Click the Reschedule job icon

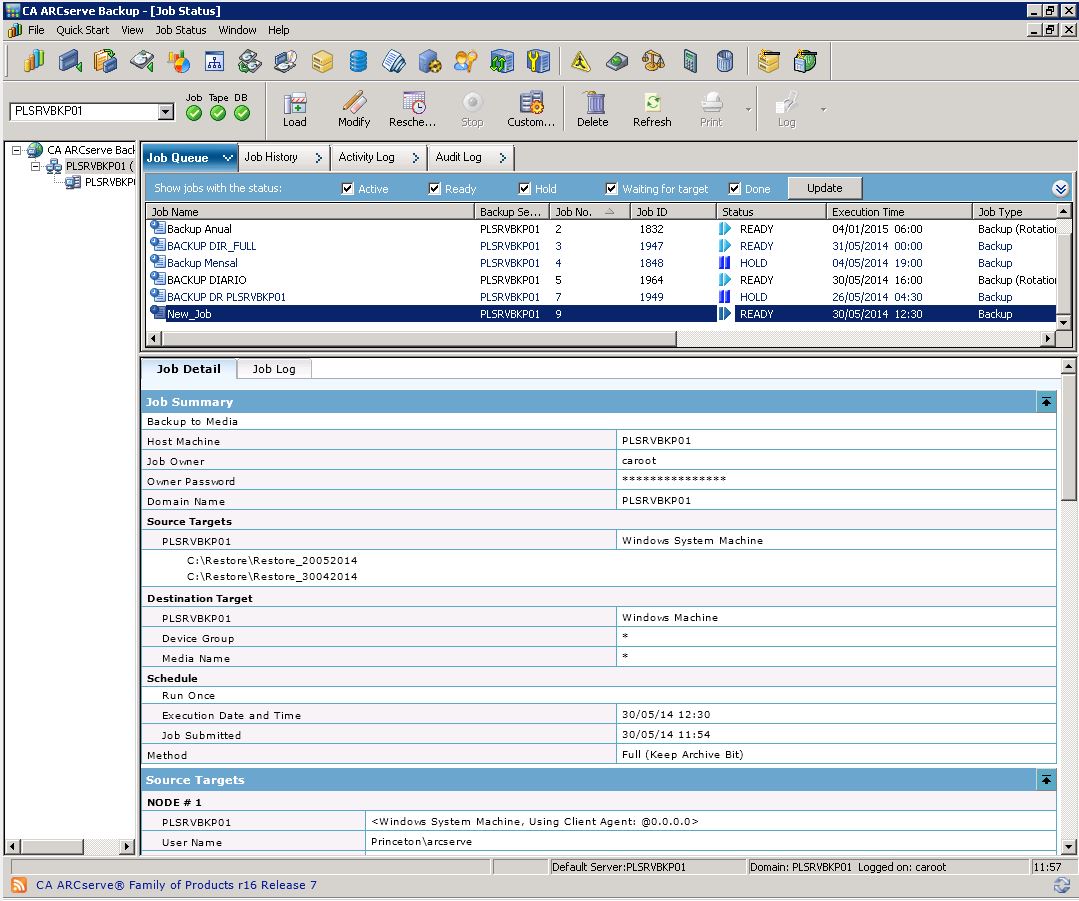[413, 109]
